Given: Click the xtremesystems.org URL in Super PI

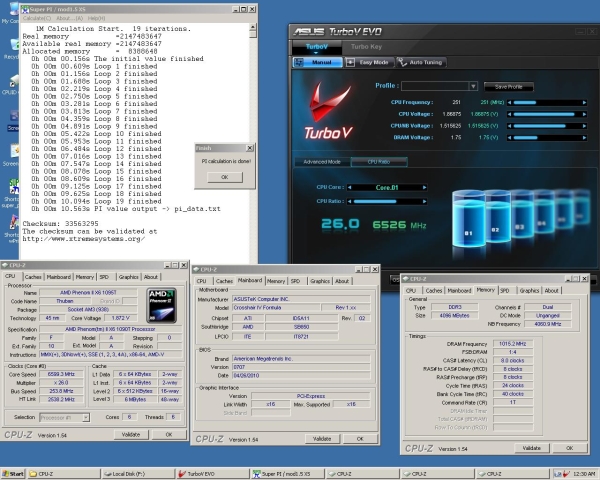Looking at the screenshot, I should pos(84,239).
